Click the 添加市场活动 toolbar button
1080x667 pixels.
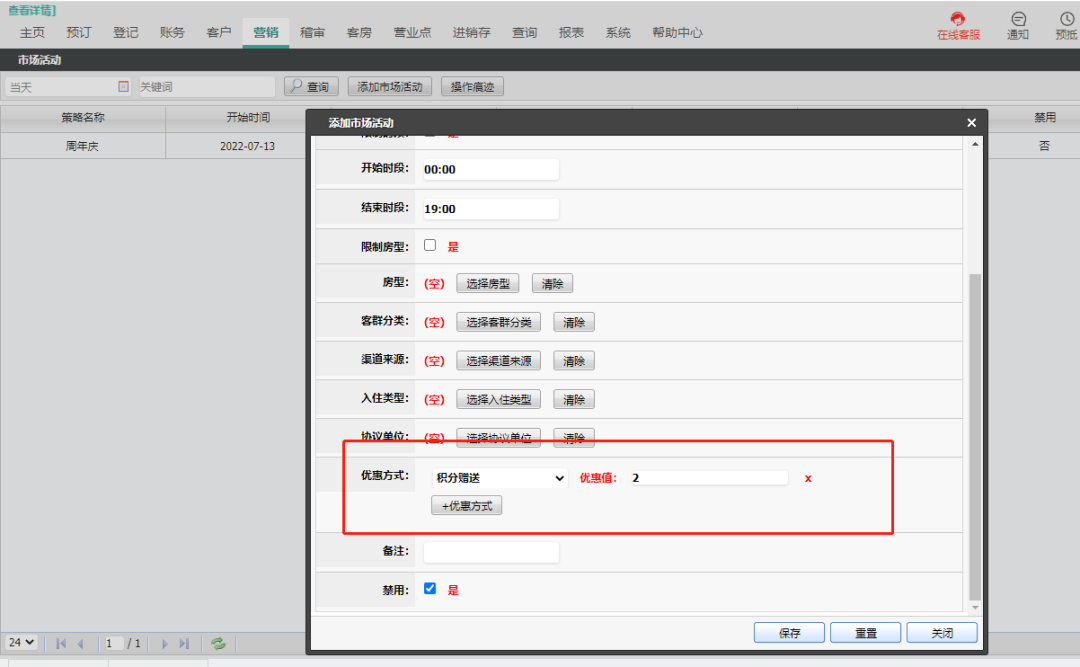click(x=390, y=86)
